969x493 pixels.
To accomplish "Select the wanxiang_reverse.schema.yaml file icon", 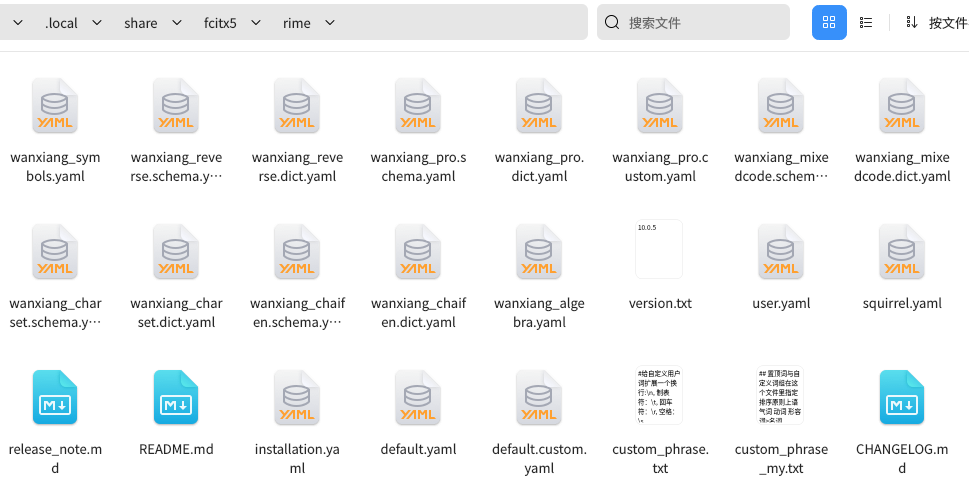I will (x=176, y=106).
